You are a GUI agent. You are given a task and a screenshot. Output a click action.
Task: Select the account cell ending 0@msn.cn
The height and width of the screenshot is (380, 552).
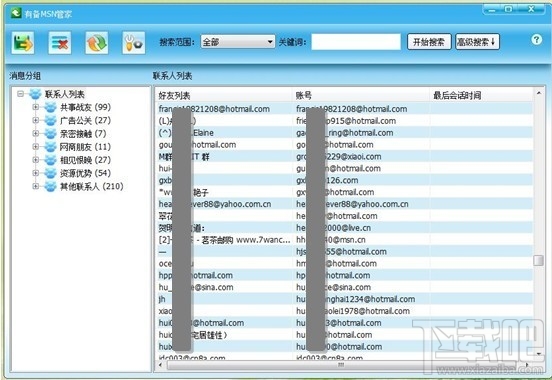[x=331, y=240]
